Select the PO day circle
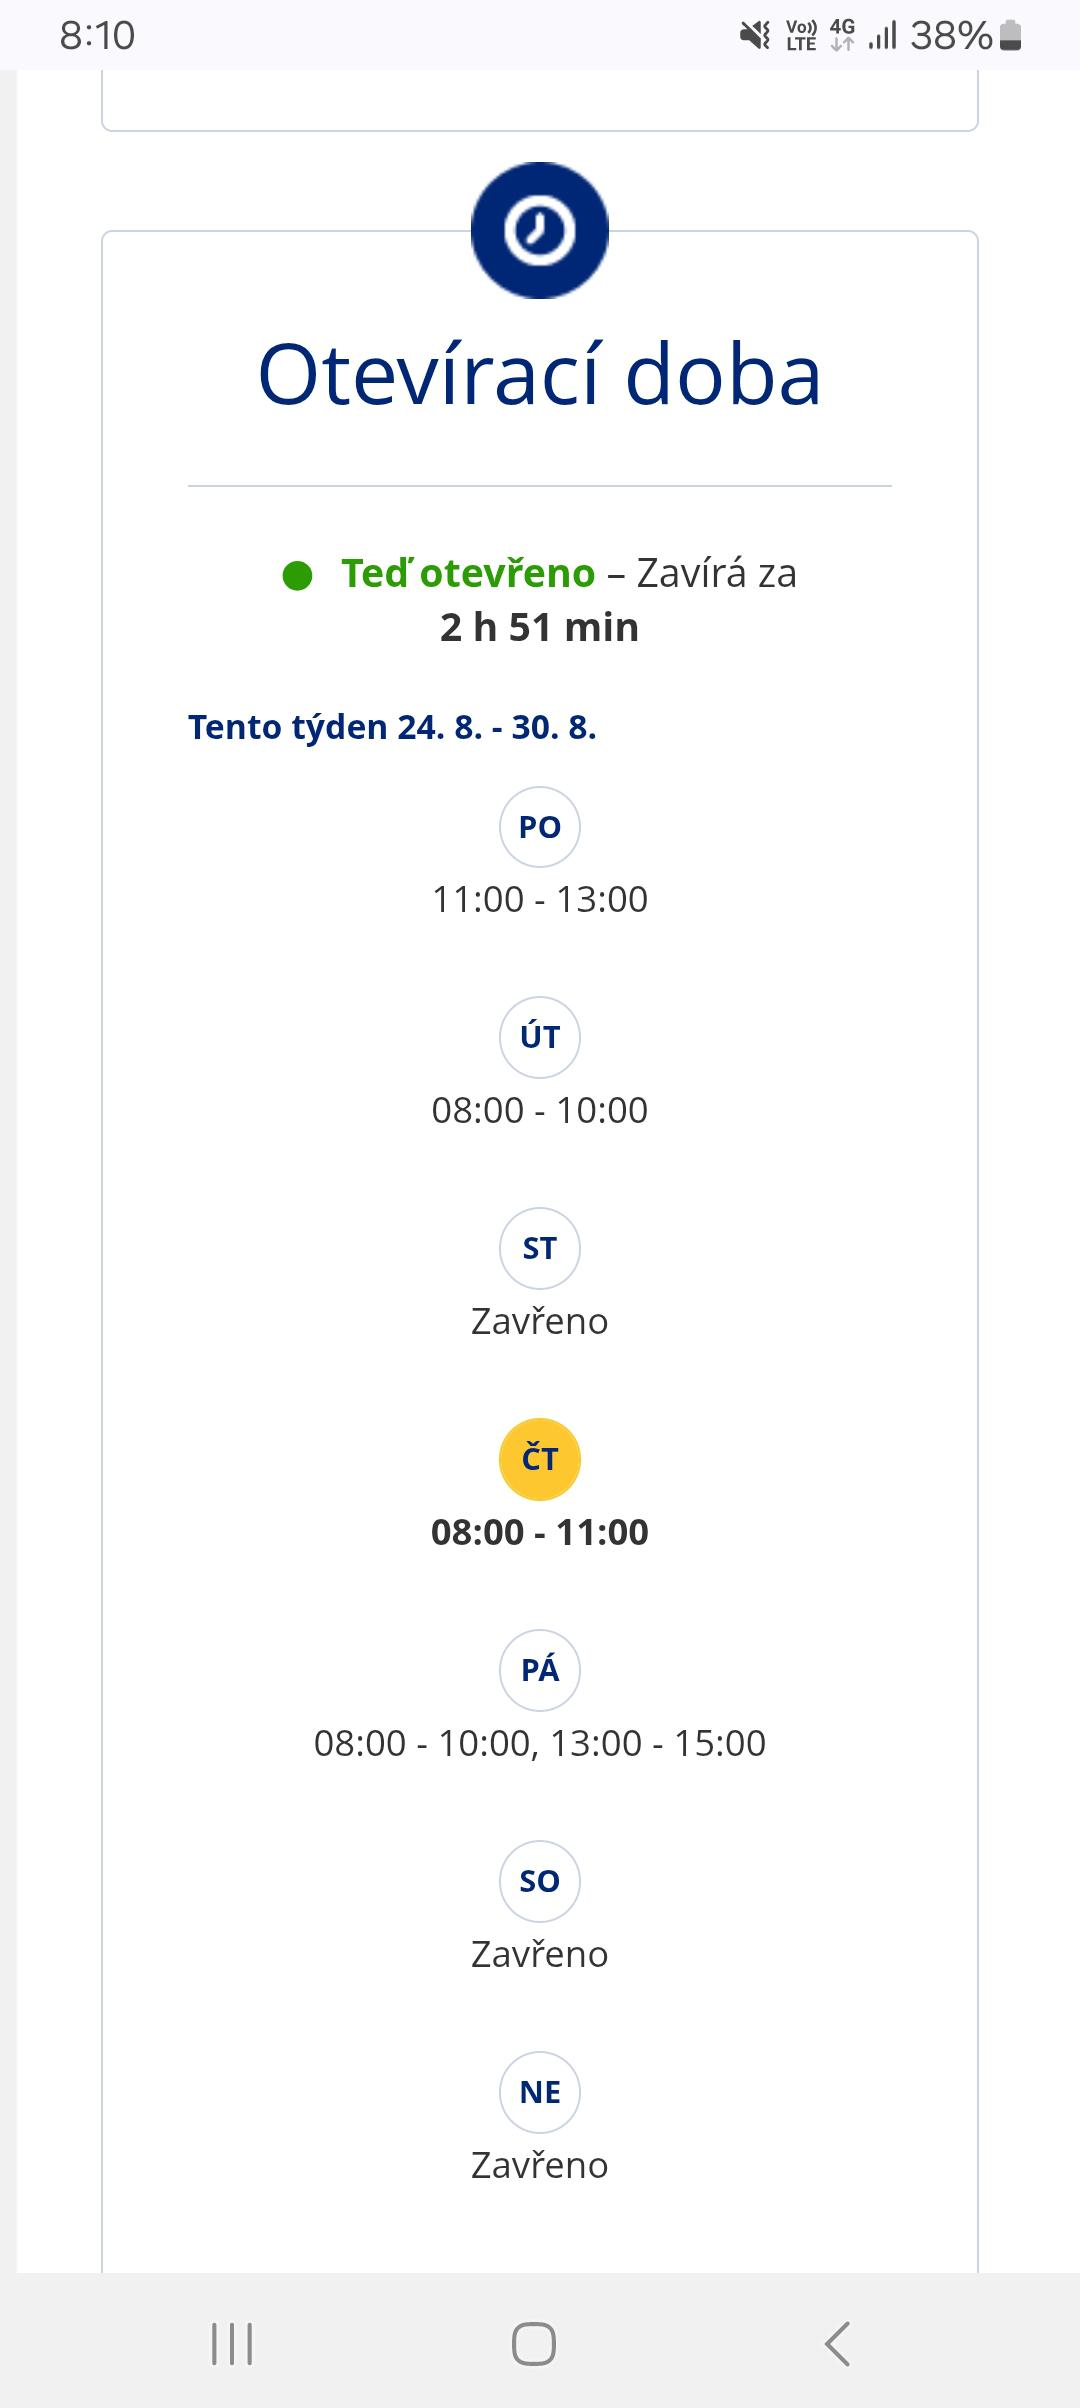The width and height of the screenshot is (1080, 2408). pyautogui.click(x=540, y=827)
